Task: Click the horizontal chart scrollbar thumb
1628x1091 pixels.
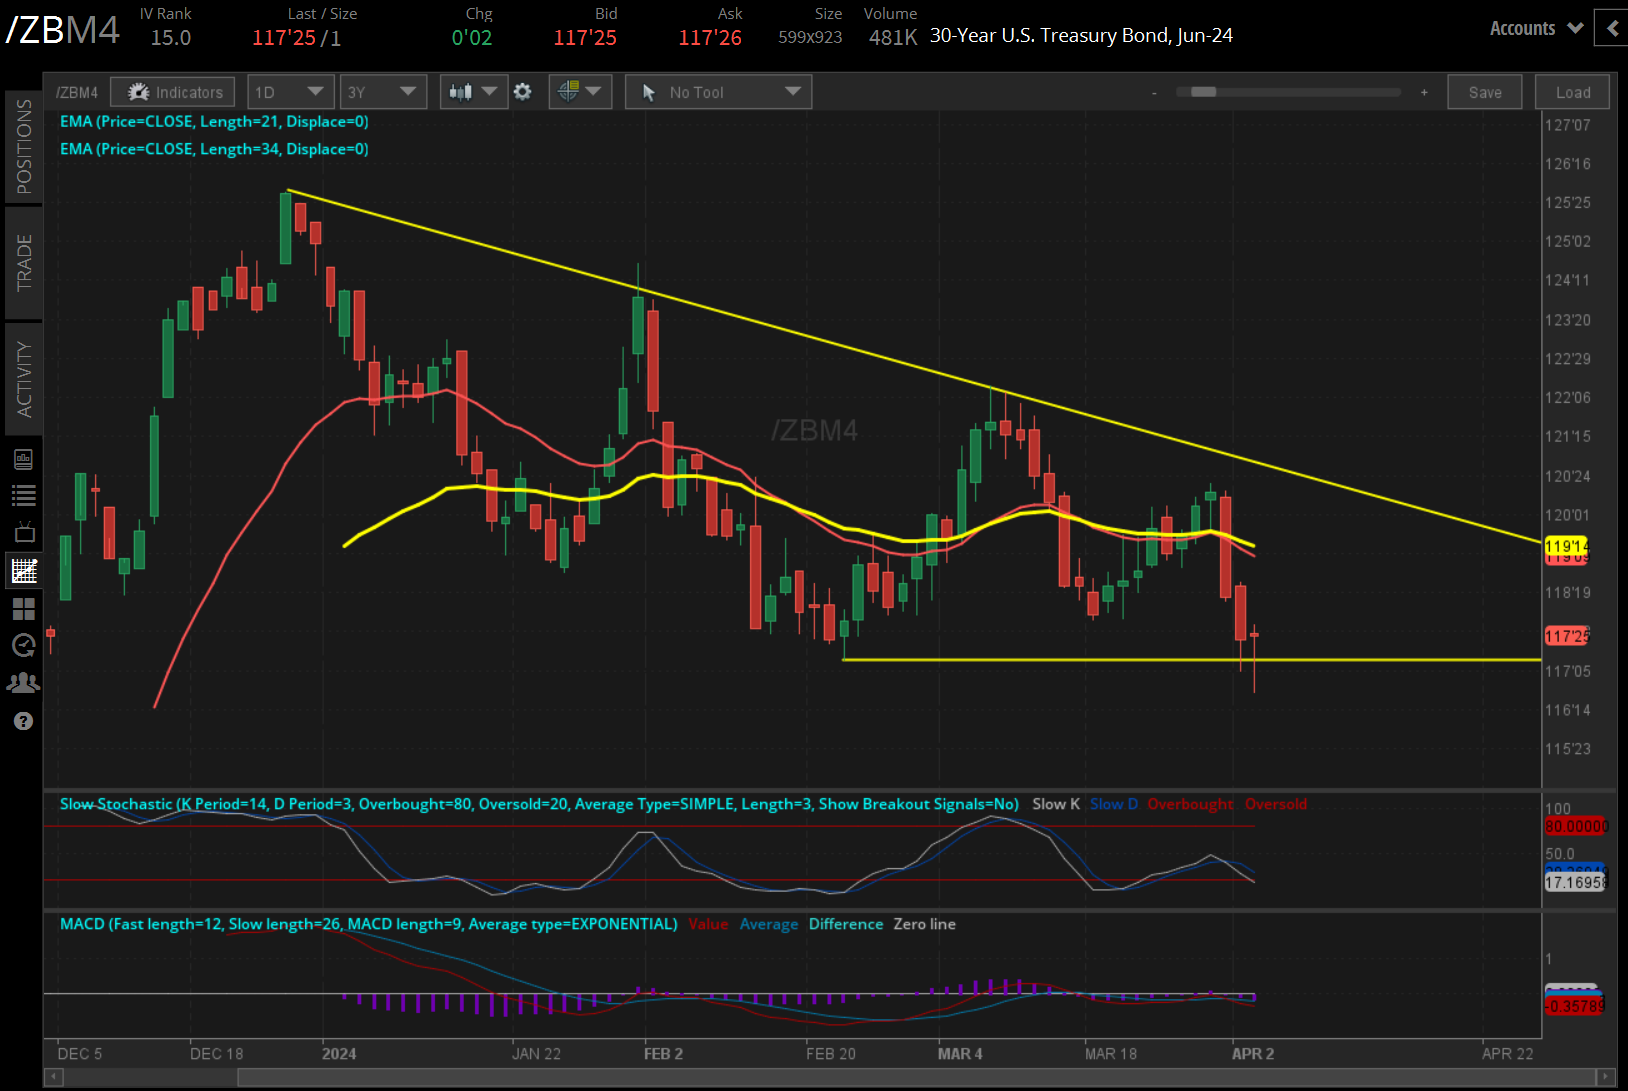Action: pos(916,1077)
